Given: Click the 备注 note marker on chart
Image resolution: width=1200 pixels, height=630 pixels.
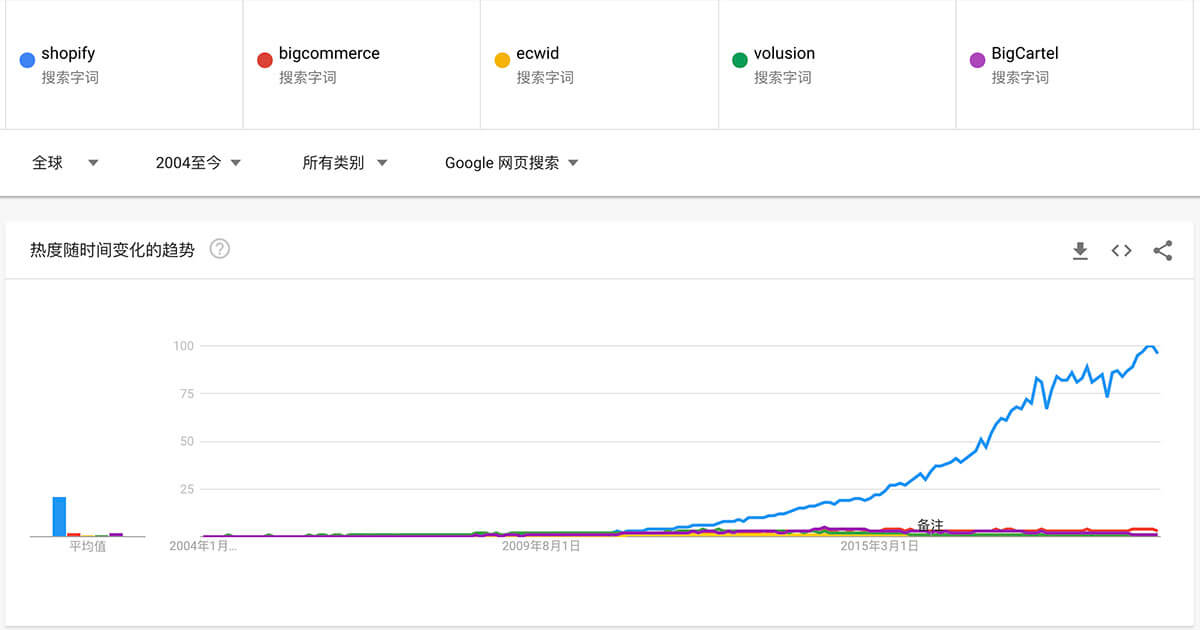Looking at the screenshot, I should pyautogui.click(x=930, y=525).
